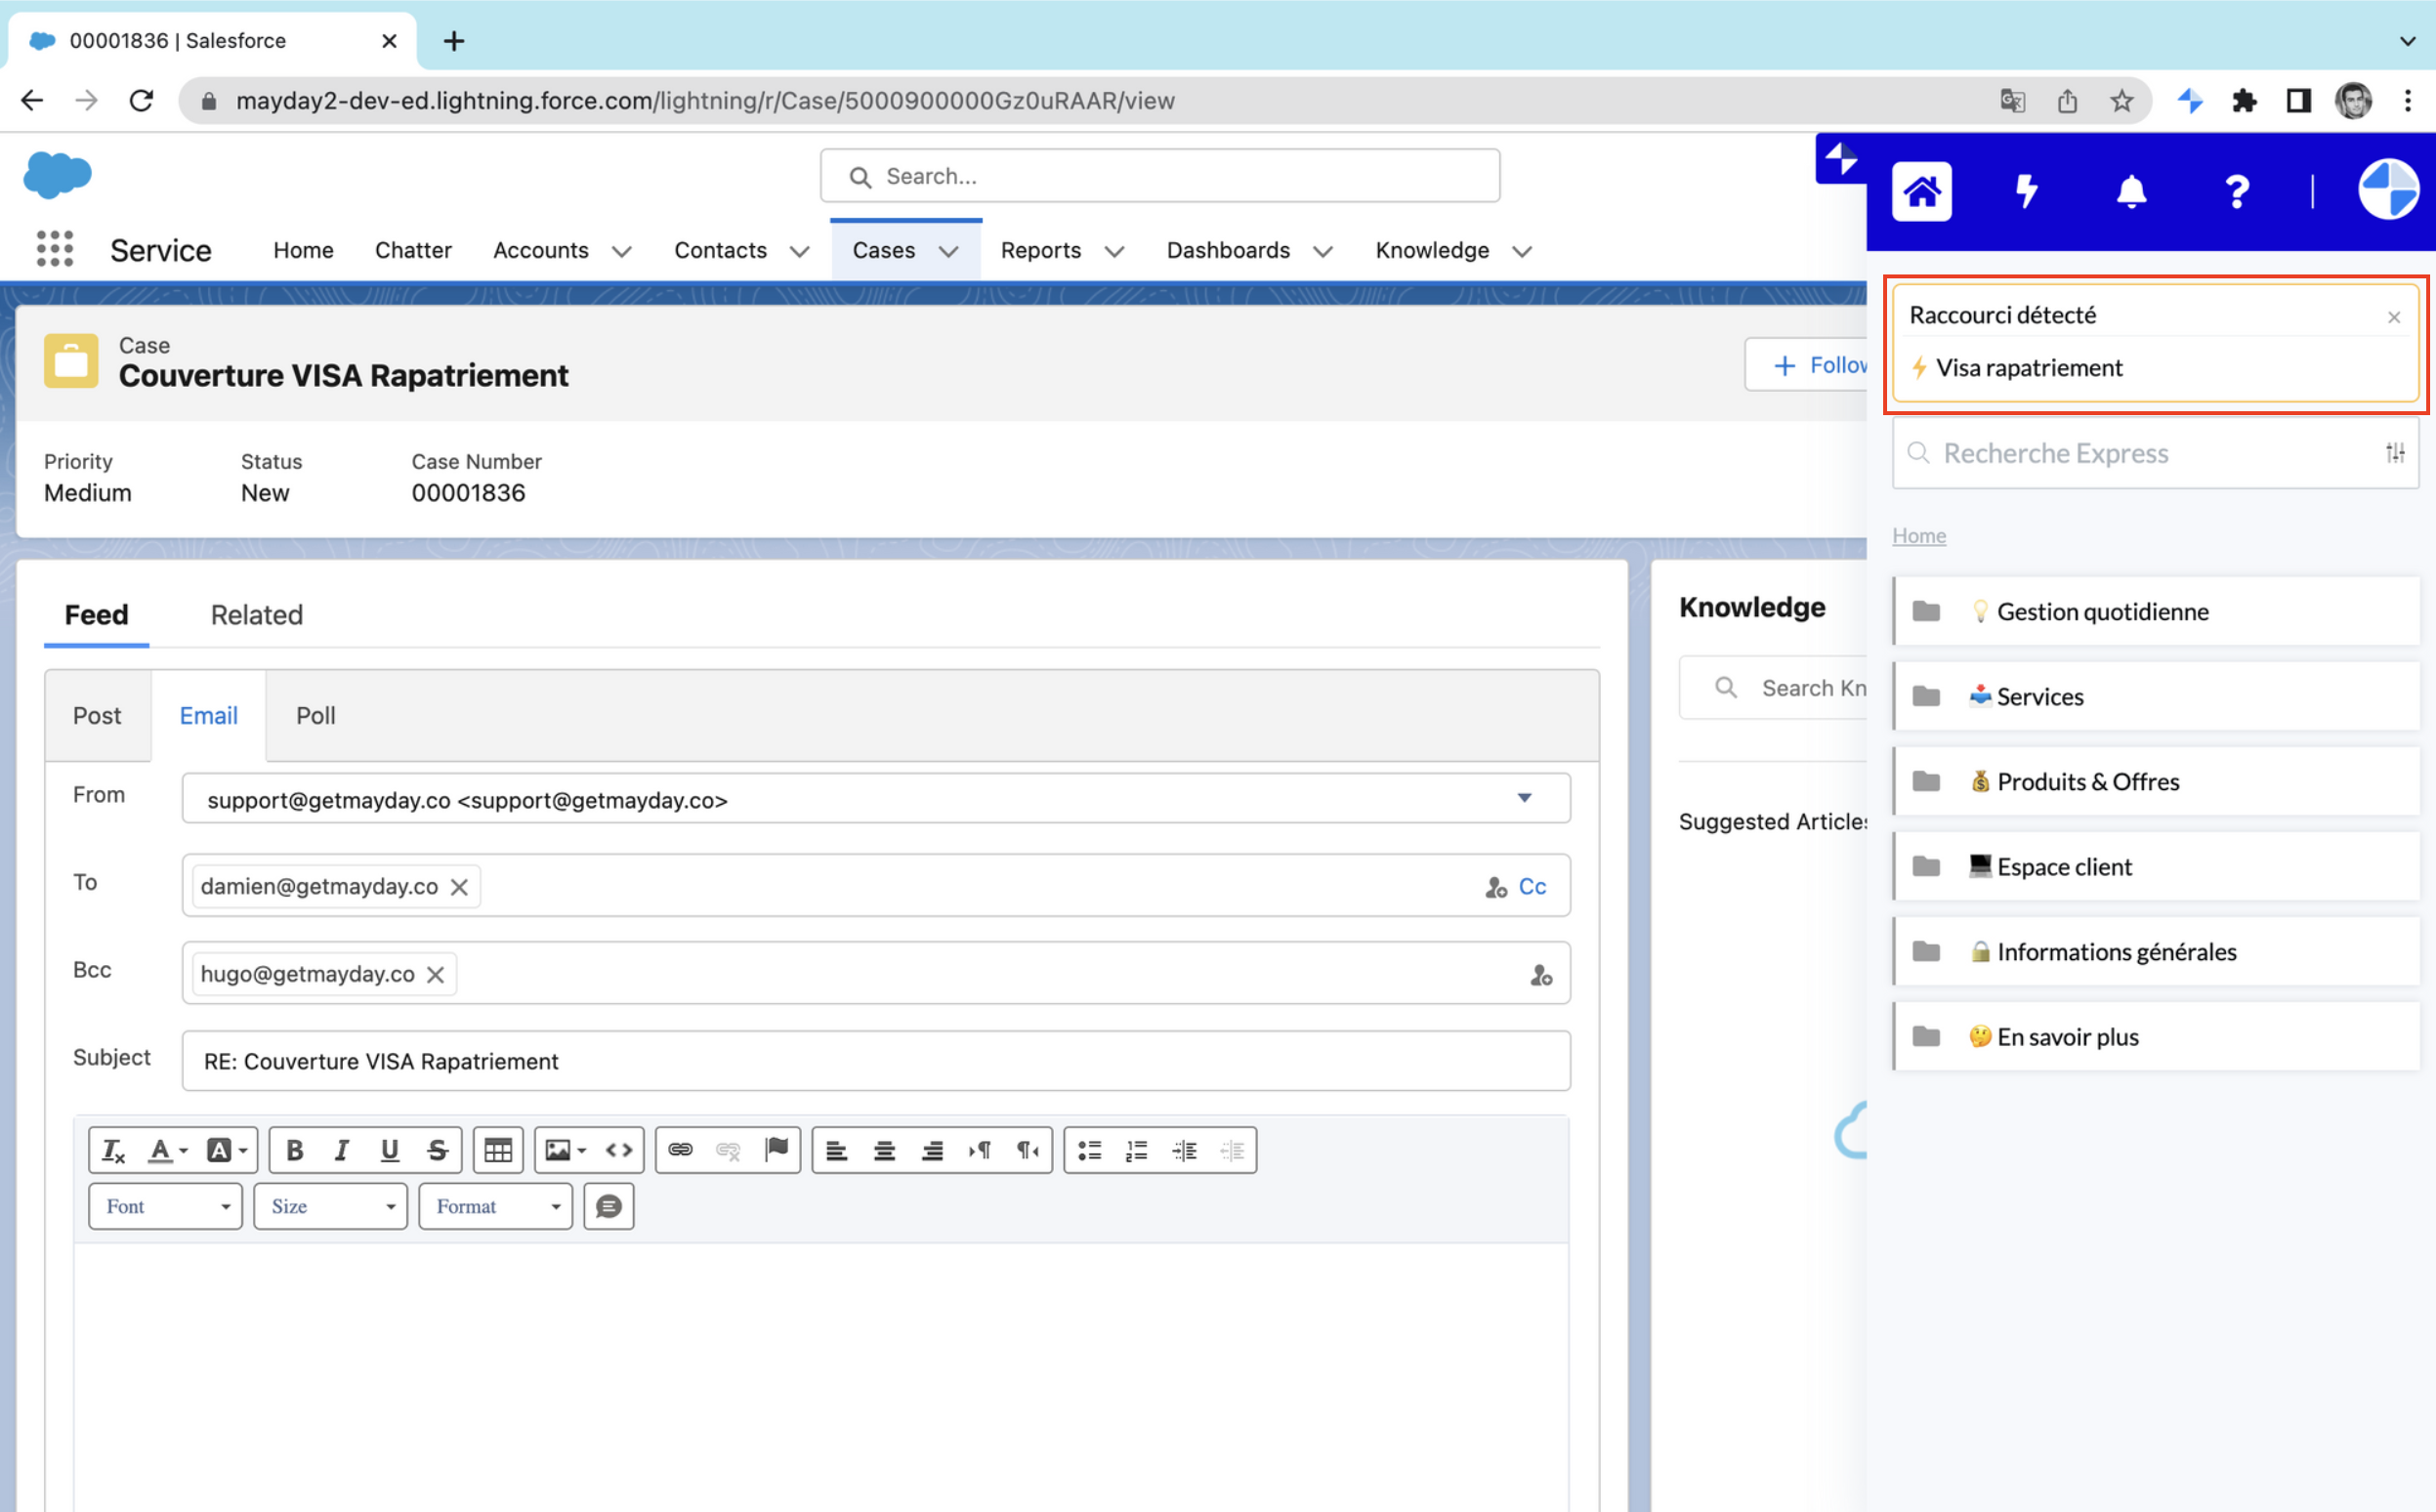2436x1512 pixels.
Task: Switch to the Related tab
Action: tap(256, 614)
